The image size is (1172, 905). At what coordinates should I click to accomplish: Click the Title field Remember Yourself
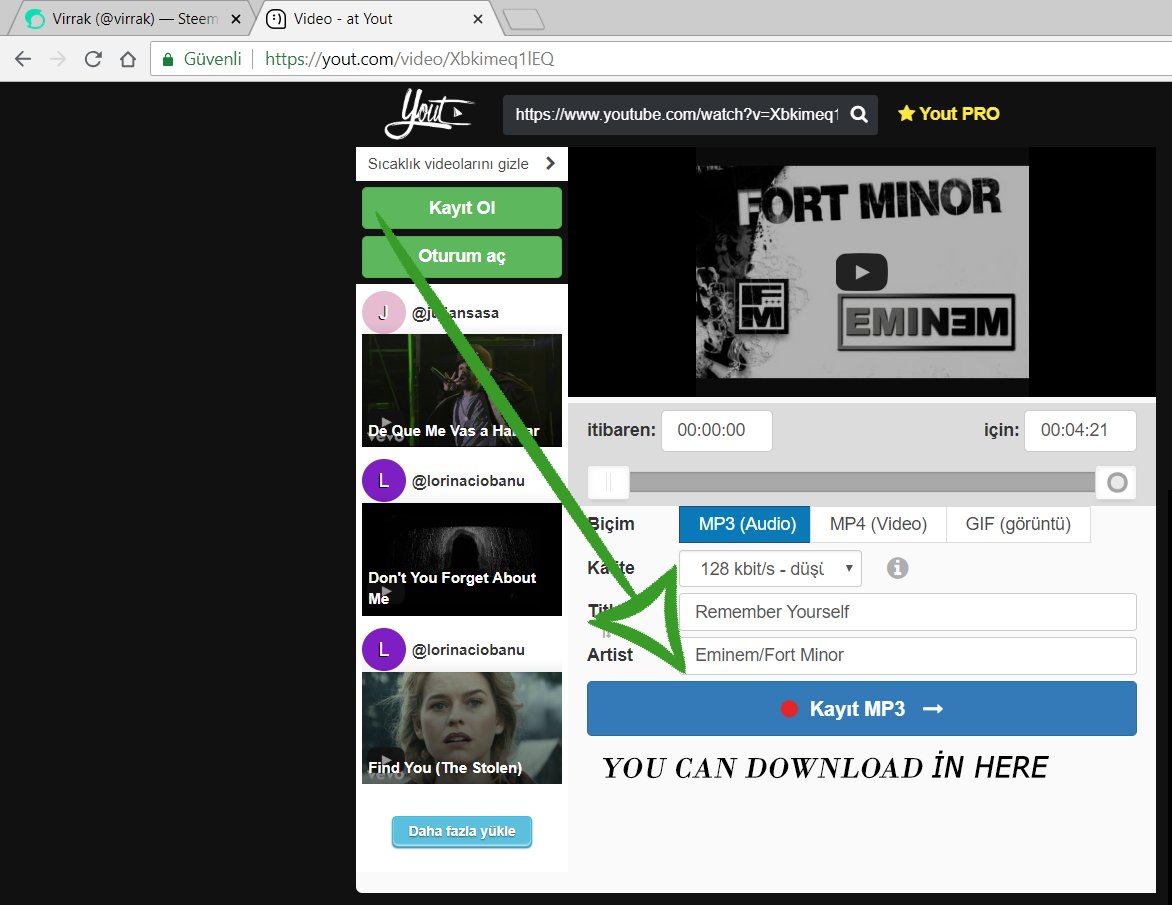click(907, 612)
